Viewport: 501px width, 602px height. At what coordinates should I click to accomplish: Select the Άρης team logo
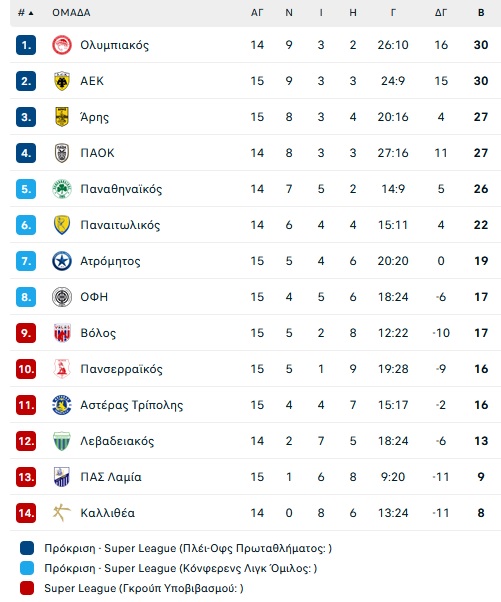pos(62,117)
